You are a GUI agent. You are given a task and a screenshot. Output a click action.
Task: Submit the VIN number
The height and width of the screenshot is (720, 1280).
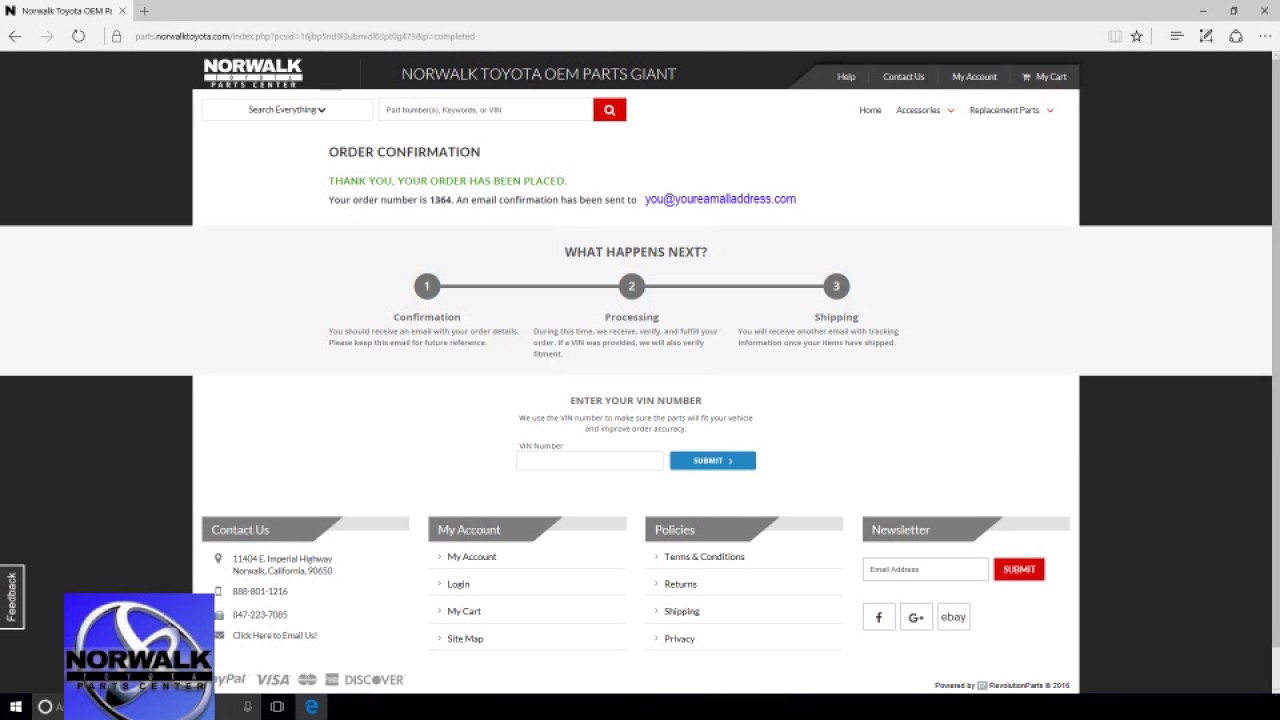tap(712, 461)
